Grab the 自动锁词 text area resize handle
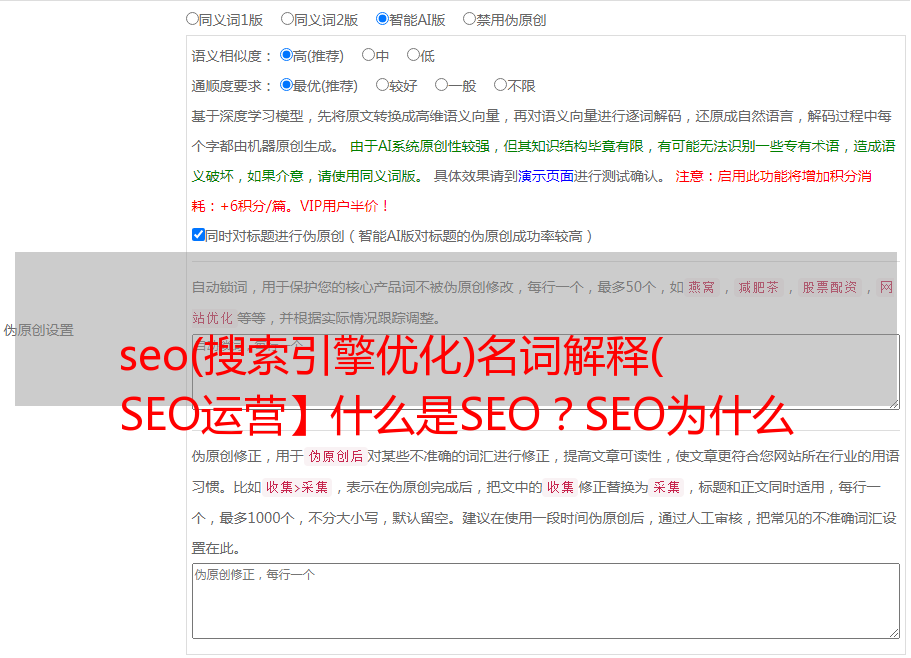 pyautogui.click(x=894, y=404)
